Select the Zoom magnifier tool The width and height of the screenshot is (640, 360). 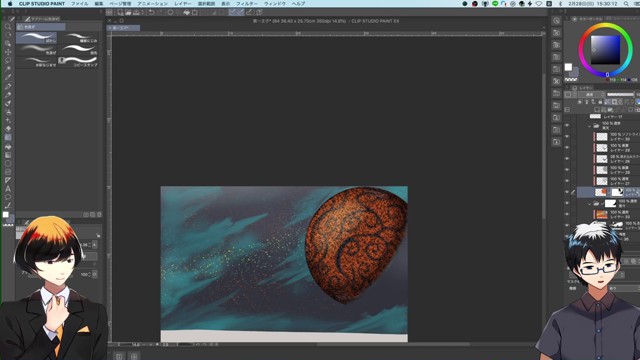[8, 27]
